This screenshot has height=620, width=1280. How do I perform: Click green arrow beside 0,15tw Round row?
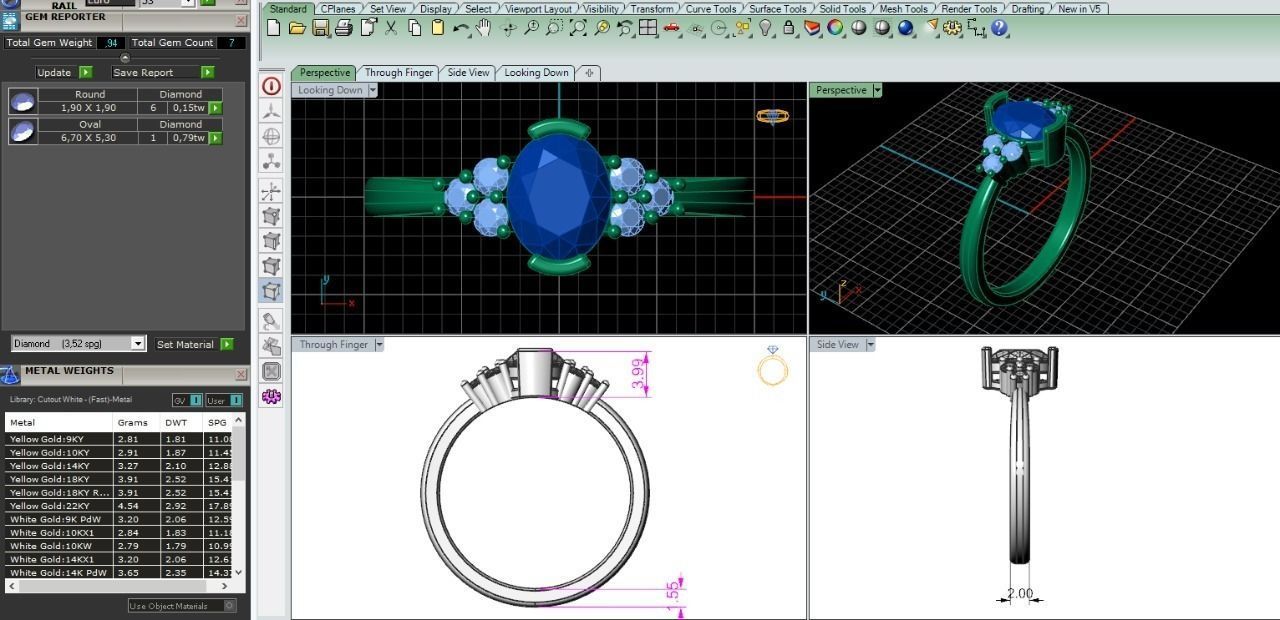(215, 108)
